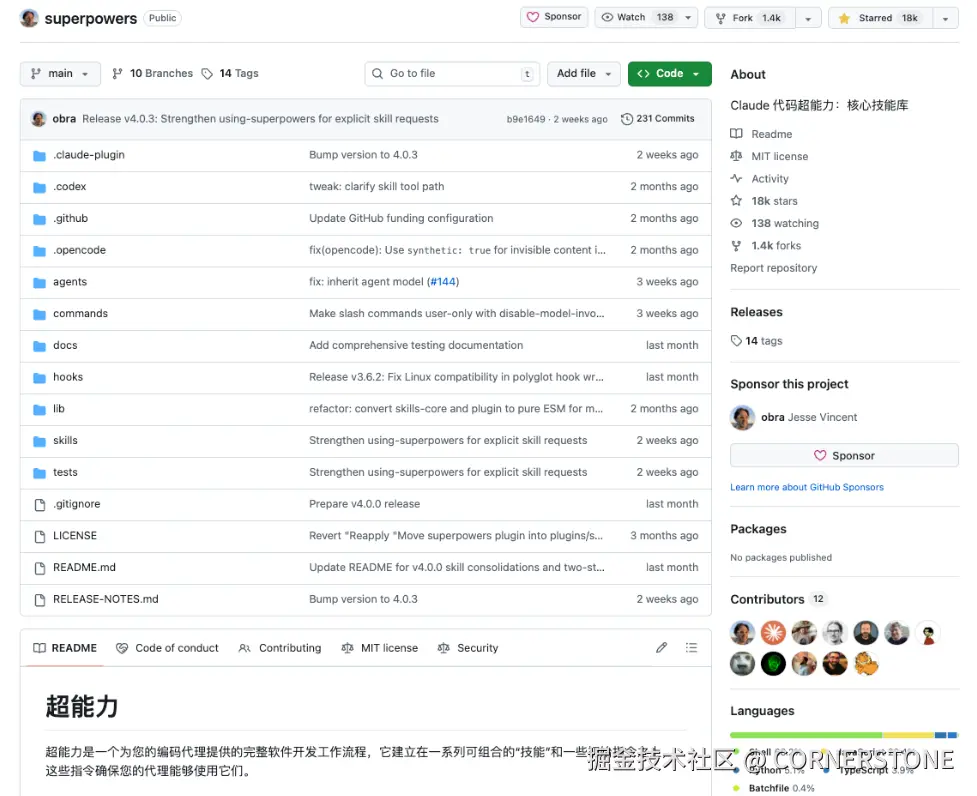The width and height of the screenshot is (977, 796).
Task: Switch to the Security tab
Action: [x=468, y=648]
